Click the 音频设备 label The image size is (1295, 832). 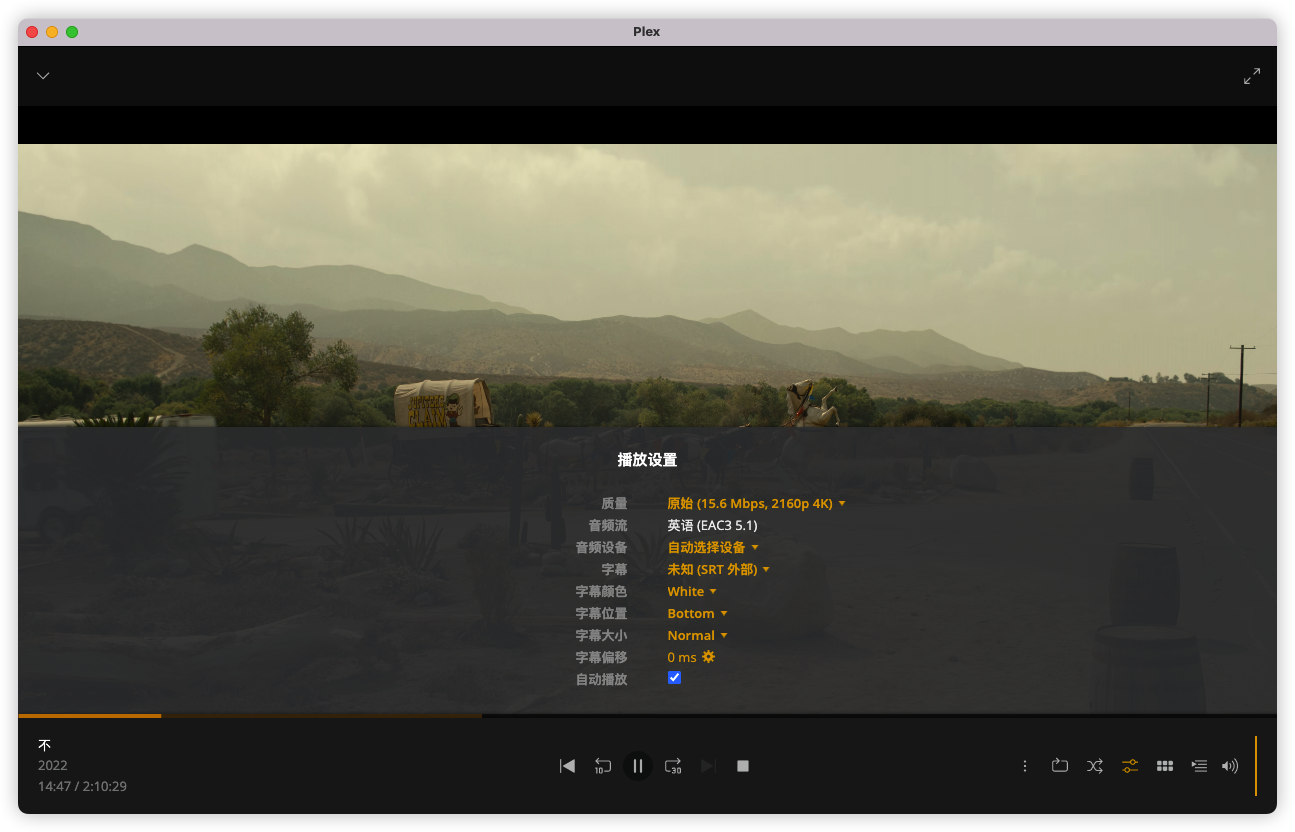tap(601, 548)
